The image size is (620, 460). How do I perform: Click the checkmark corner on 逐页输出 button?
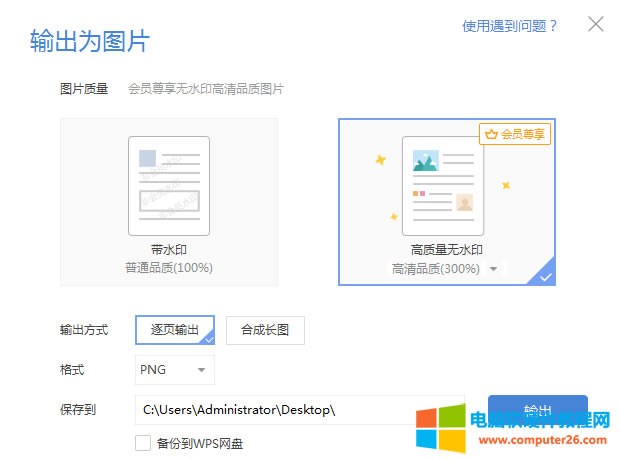click(209, 339)
